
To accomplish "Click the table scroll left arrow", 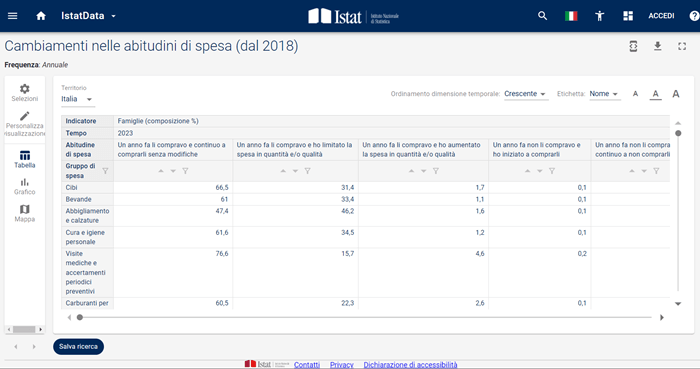I will [x=69, y=317].
